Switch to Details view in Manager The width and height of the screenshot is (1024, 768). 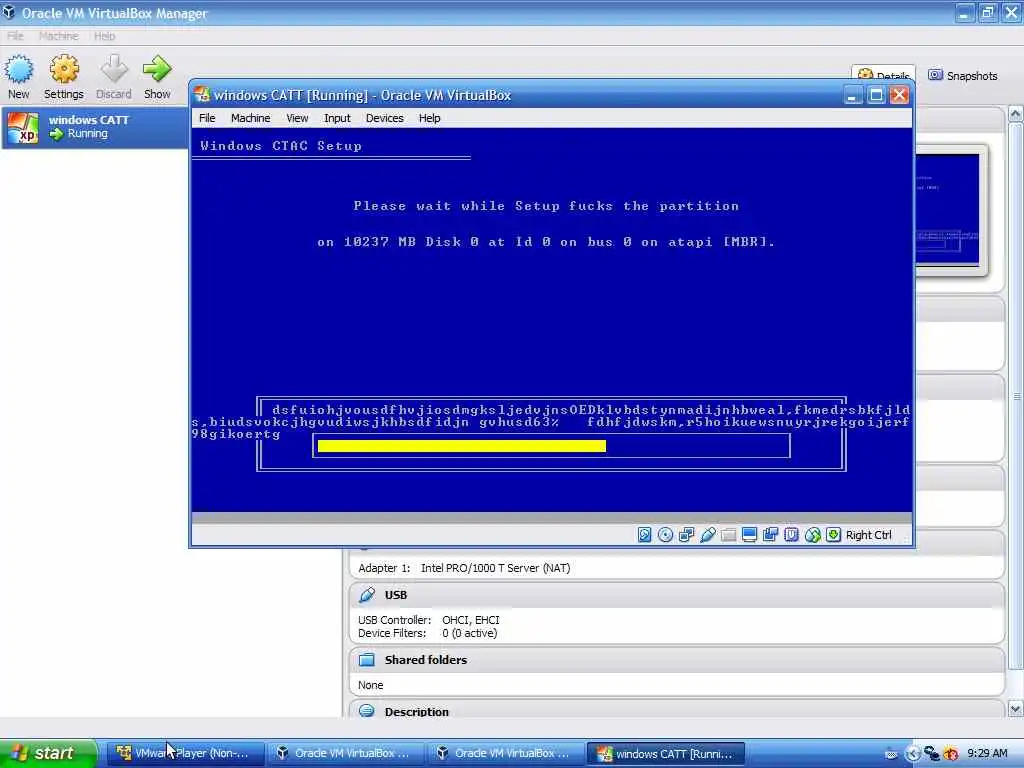(x=884, y=74)
